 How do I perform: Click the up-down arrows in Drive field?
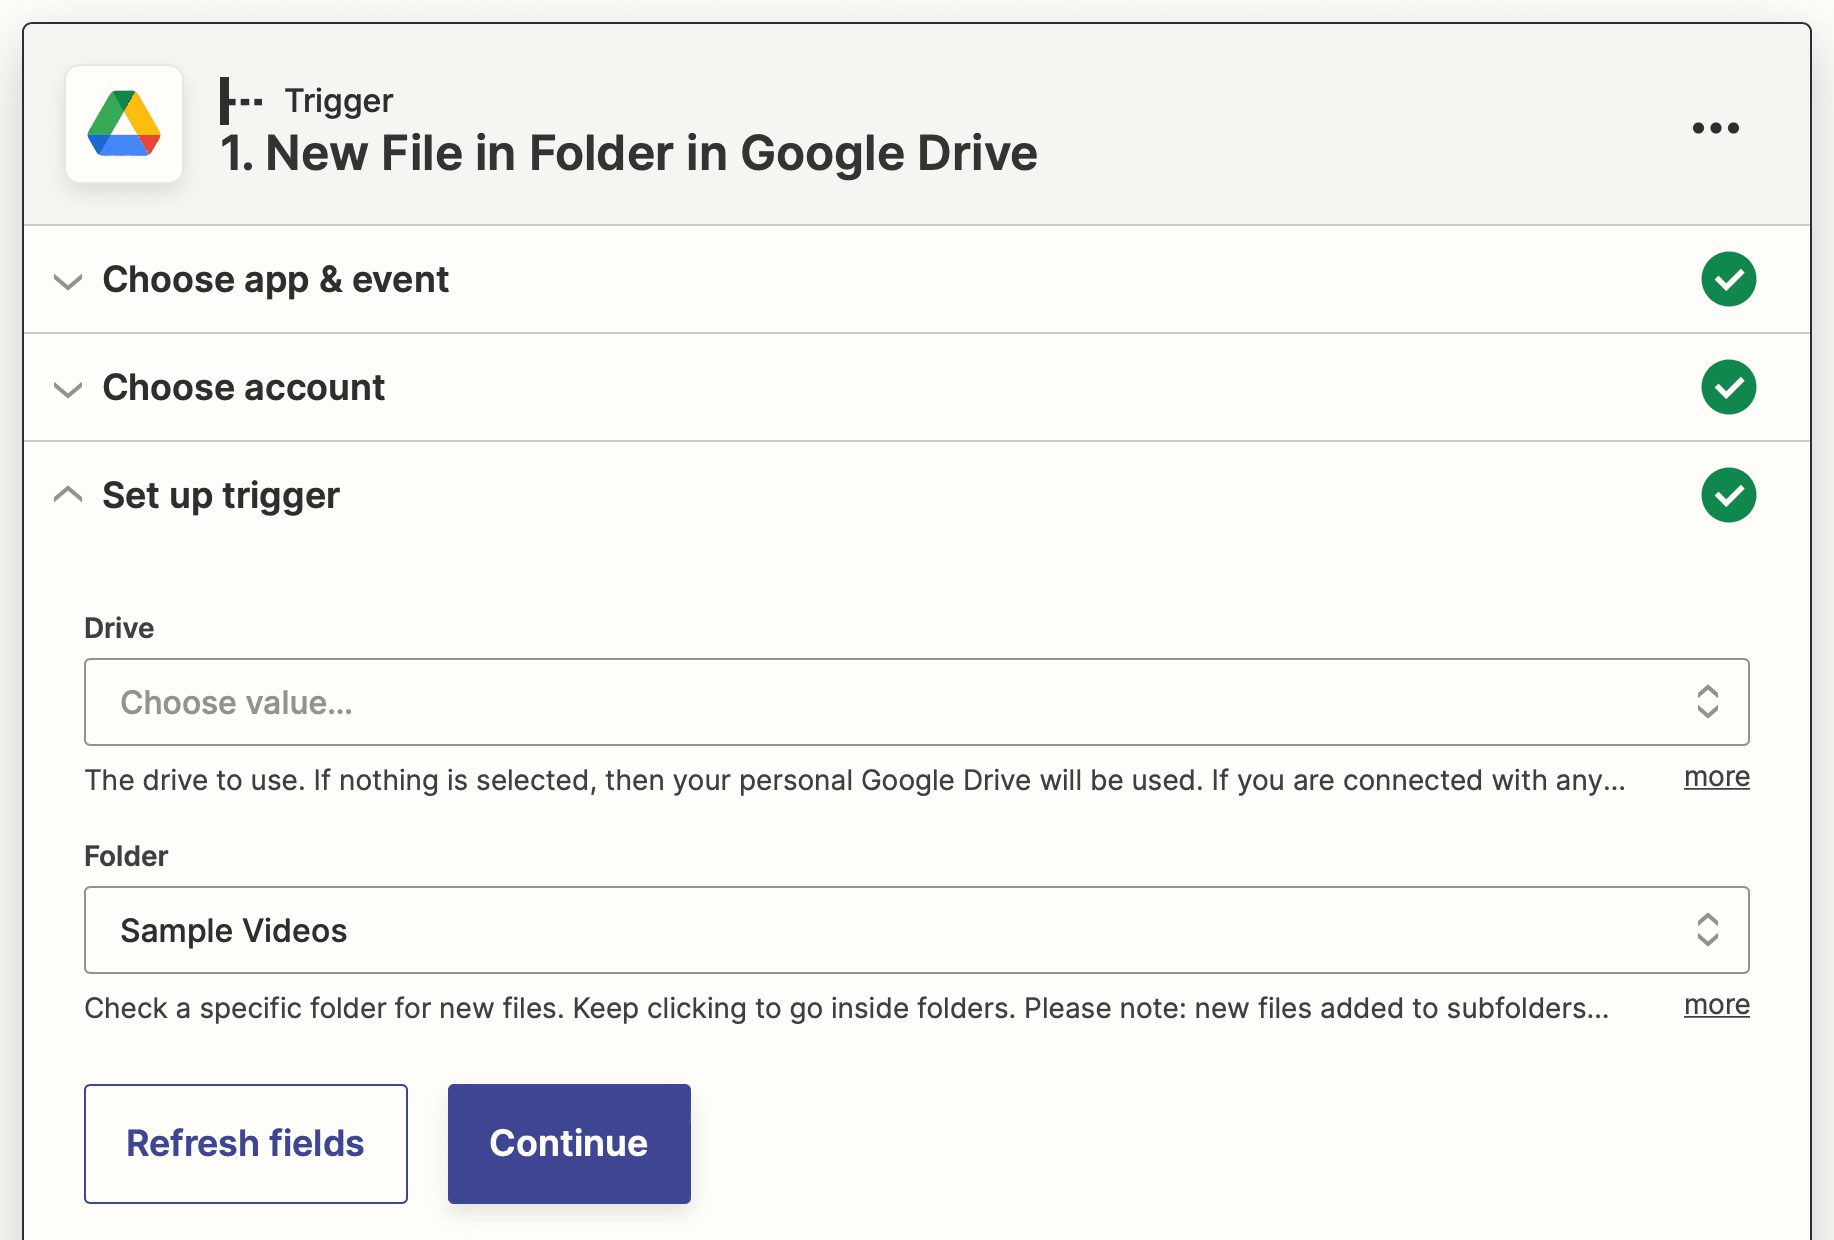tap(1707, 702)
